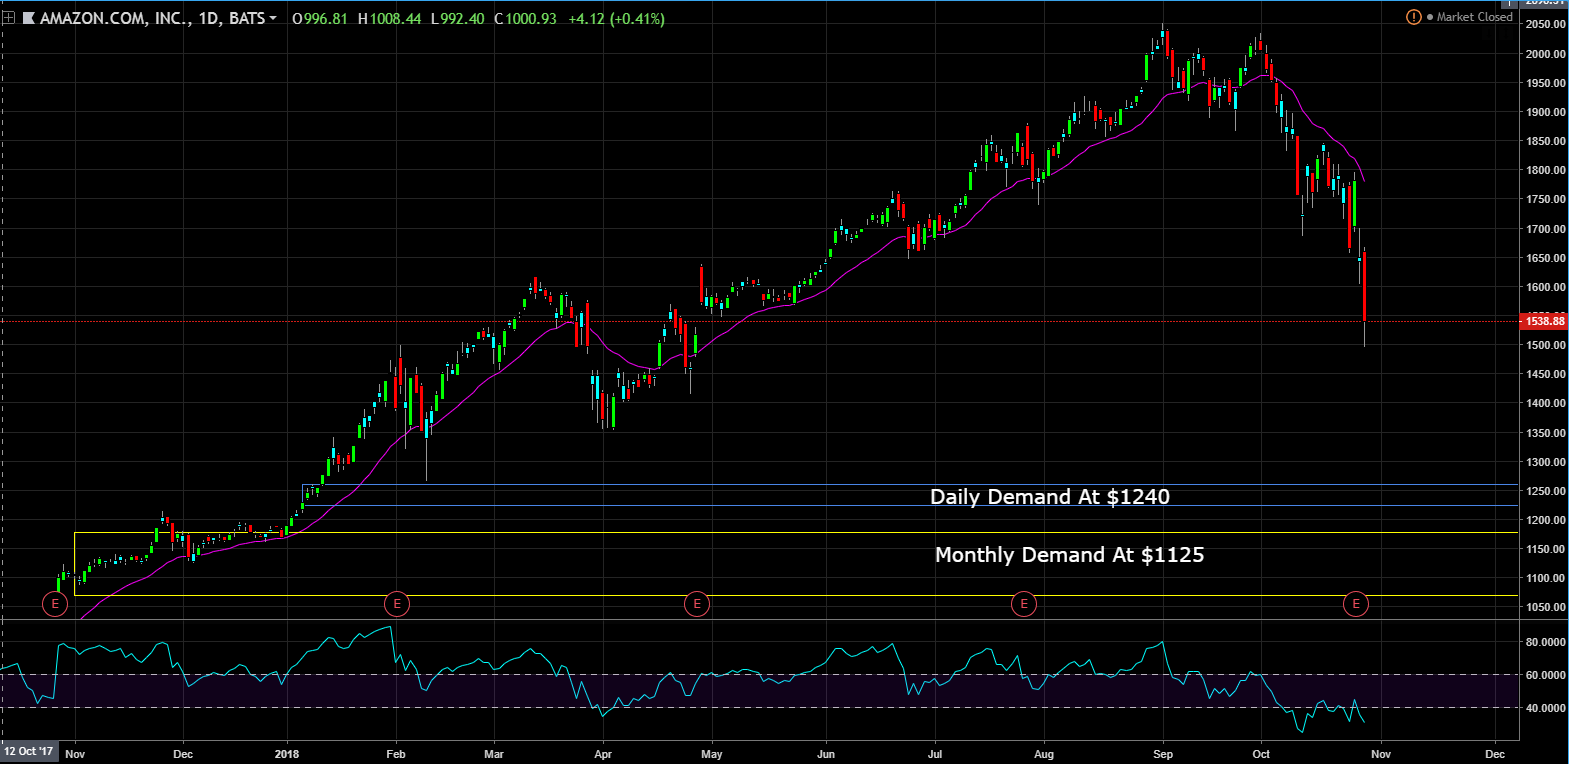Image resolution: width=1569 pixels, height=764 pixels.
Task: Select the 'Daily Demand At $1240' text annotation
Action: pyautogui.click(x=1050, y=497)
